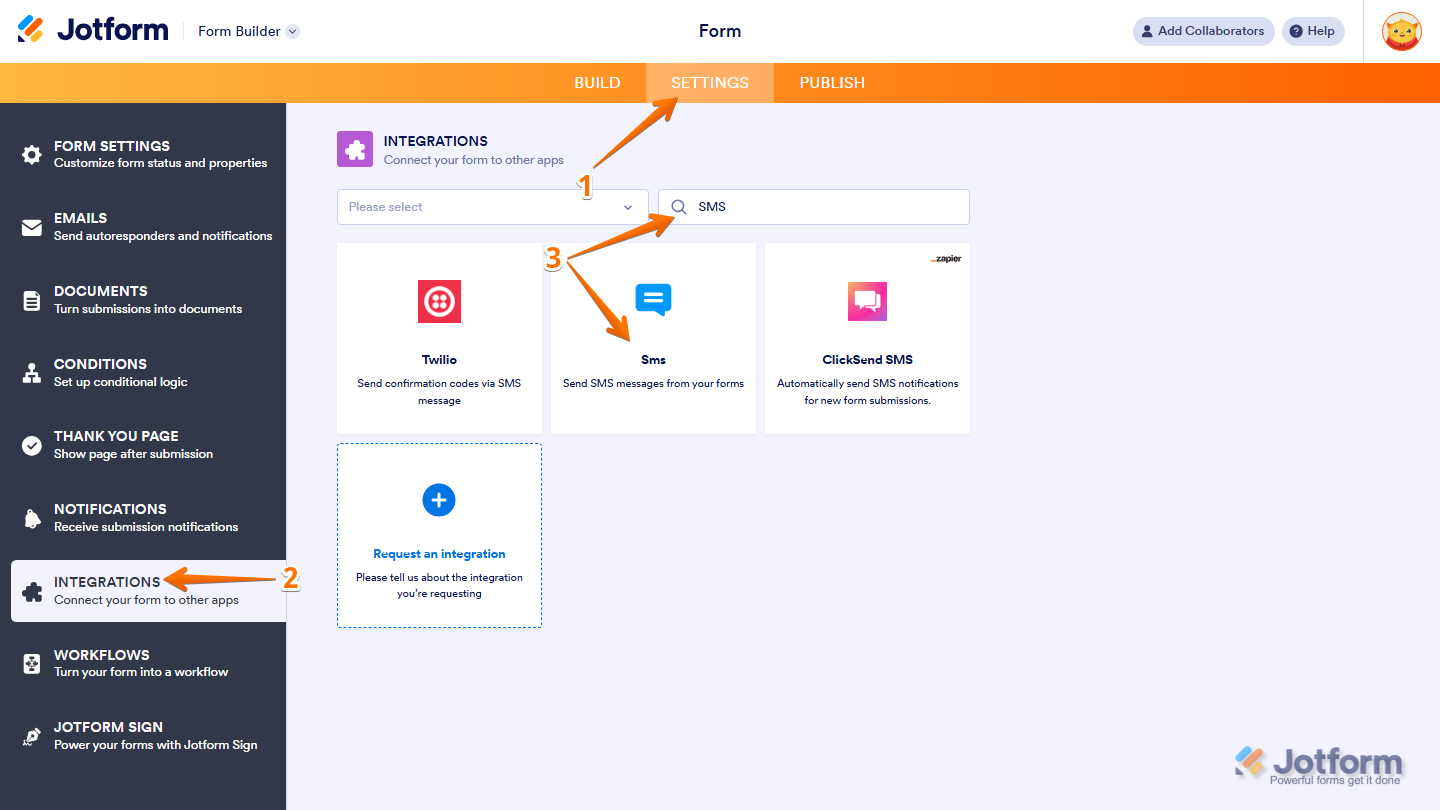Click the Request an integration link
The height and width of the screenshot is (810, 1440).
(x=439, y=553)
